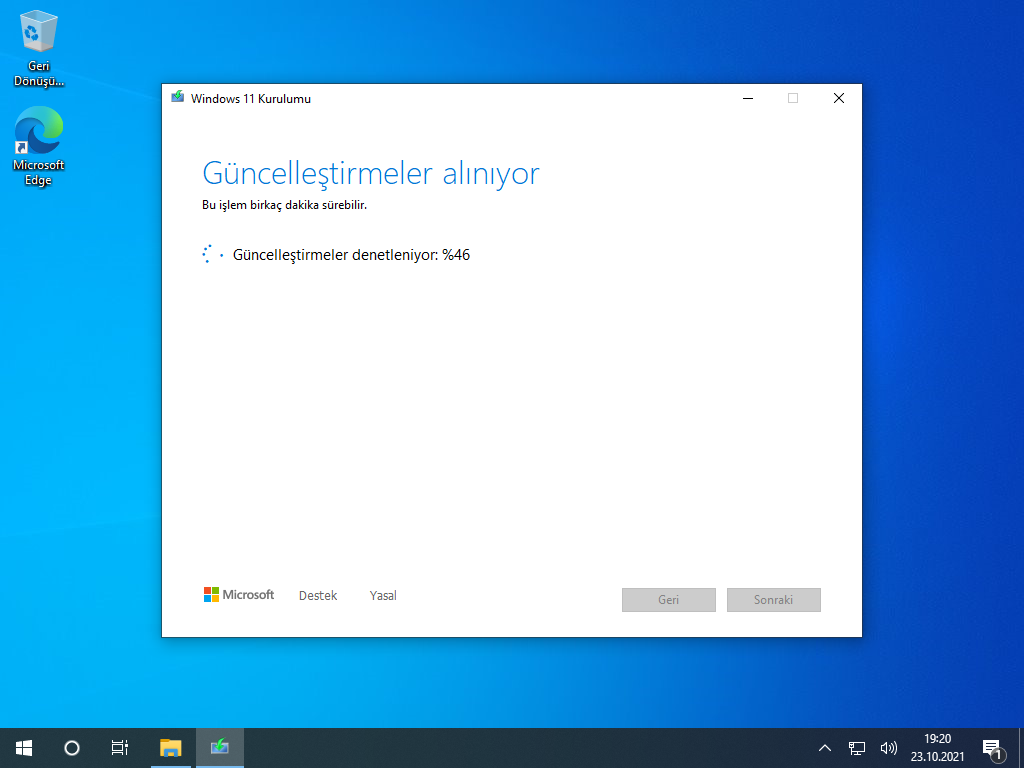
Task: Click the Show desktop strip on taskbar
Action: (x=1021, y=748)
